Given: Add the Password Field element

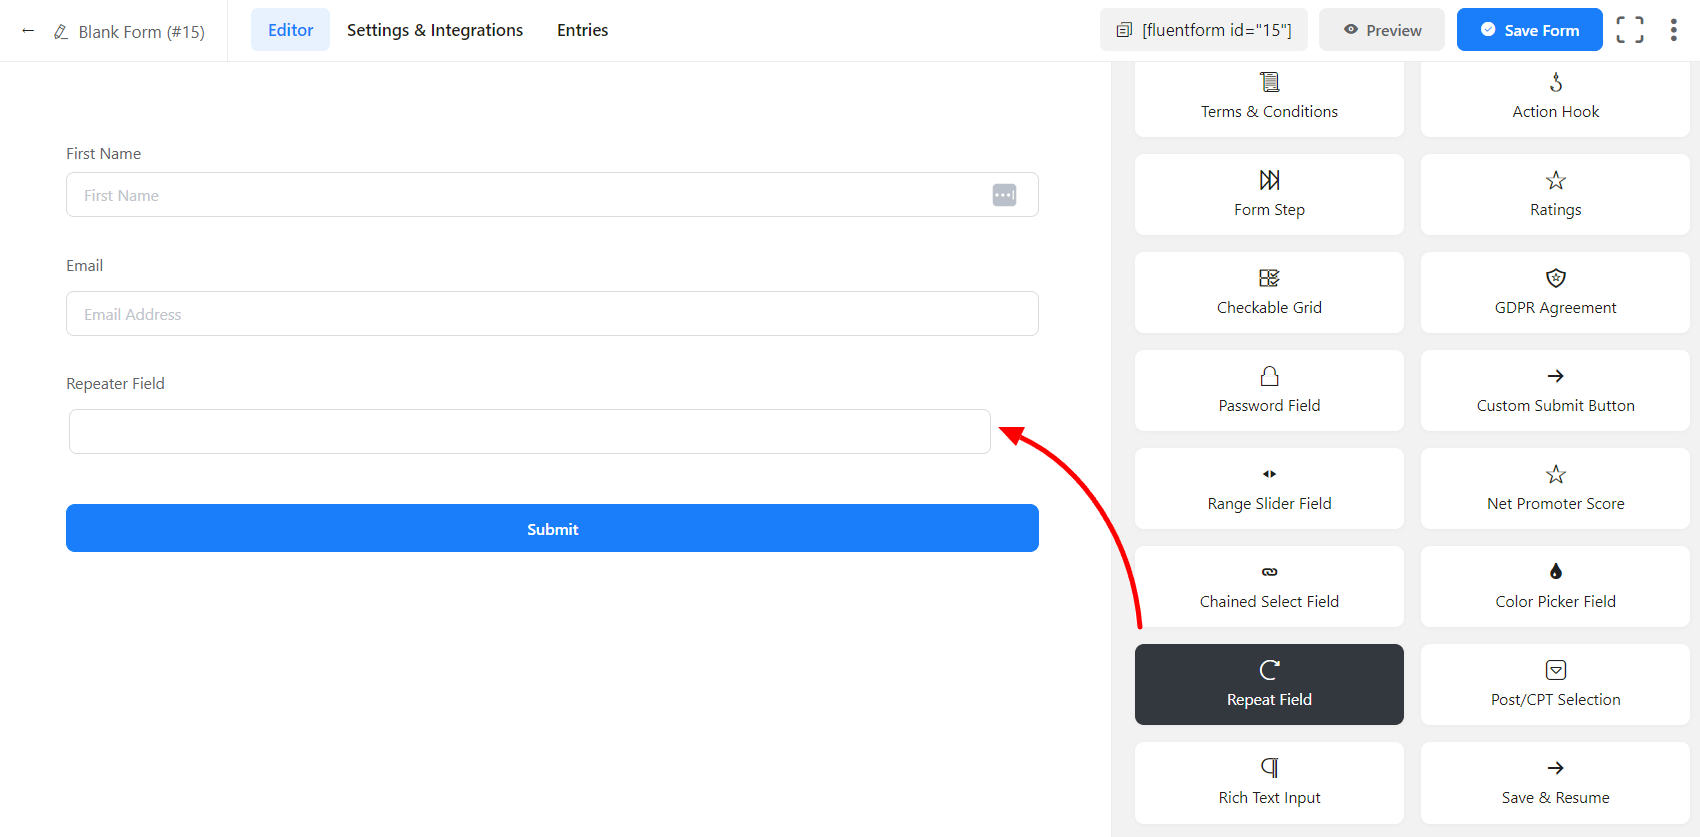Looking at the screenshot, I should click(x=1268, y=390).
